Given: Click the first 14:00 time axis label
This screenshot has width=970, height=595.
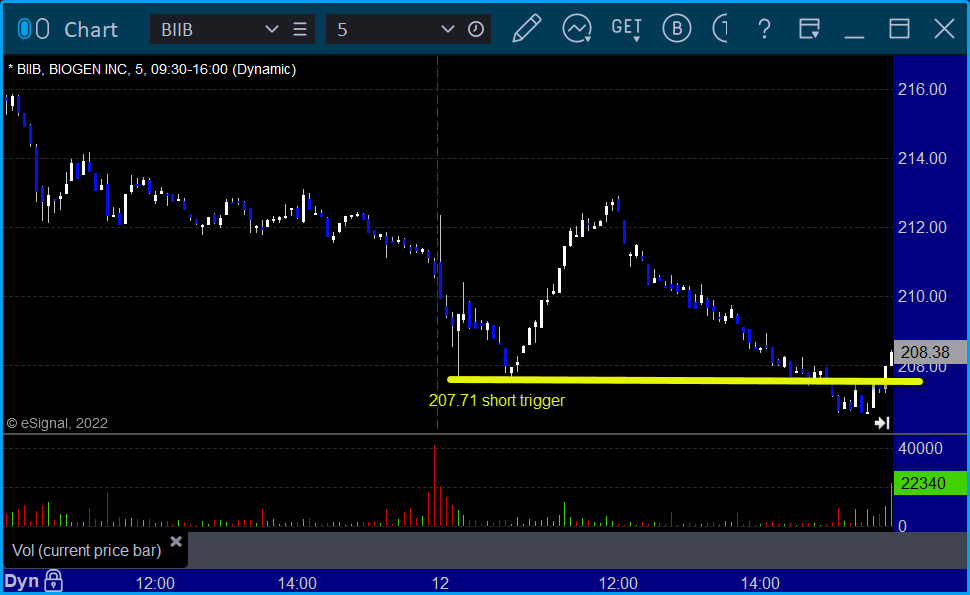Looking at the screenshot, I should pyautogui.click(x=298, y=583).
